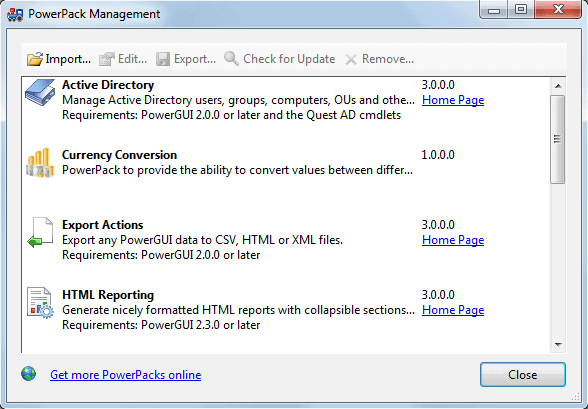Click the Export floppy disk icon
Screen dimensions: 588x409
coord(163,59)
